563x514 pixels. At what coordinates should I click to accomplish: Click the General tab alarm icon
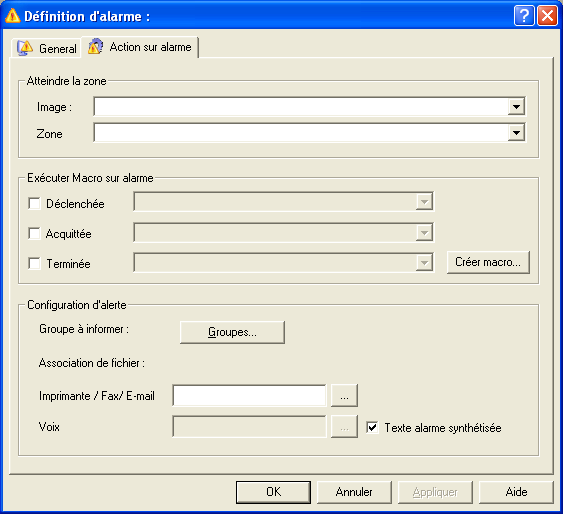pyautogui.click(x=25, y=48)
